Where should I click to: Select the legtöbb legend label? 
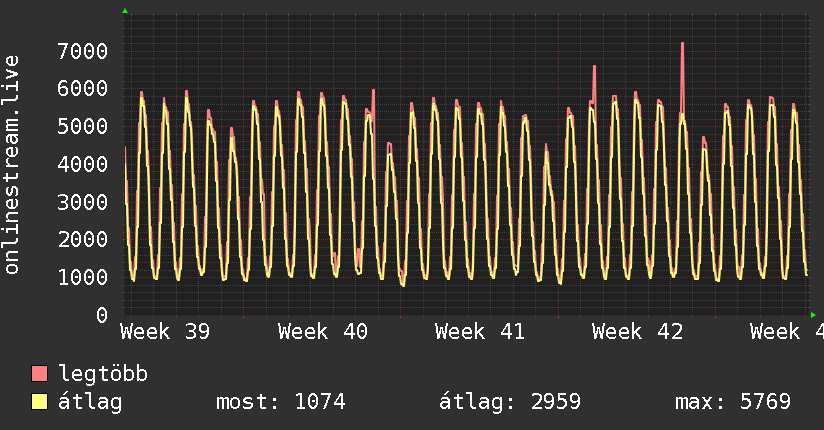click(x=103, y=374)
